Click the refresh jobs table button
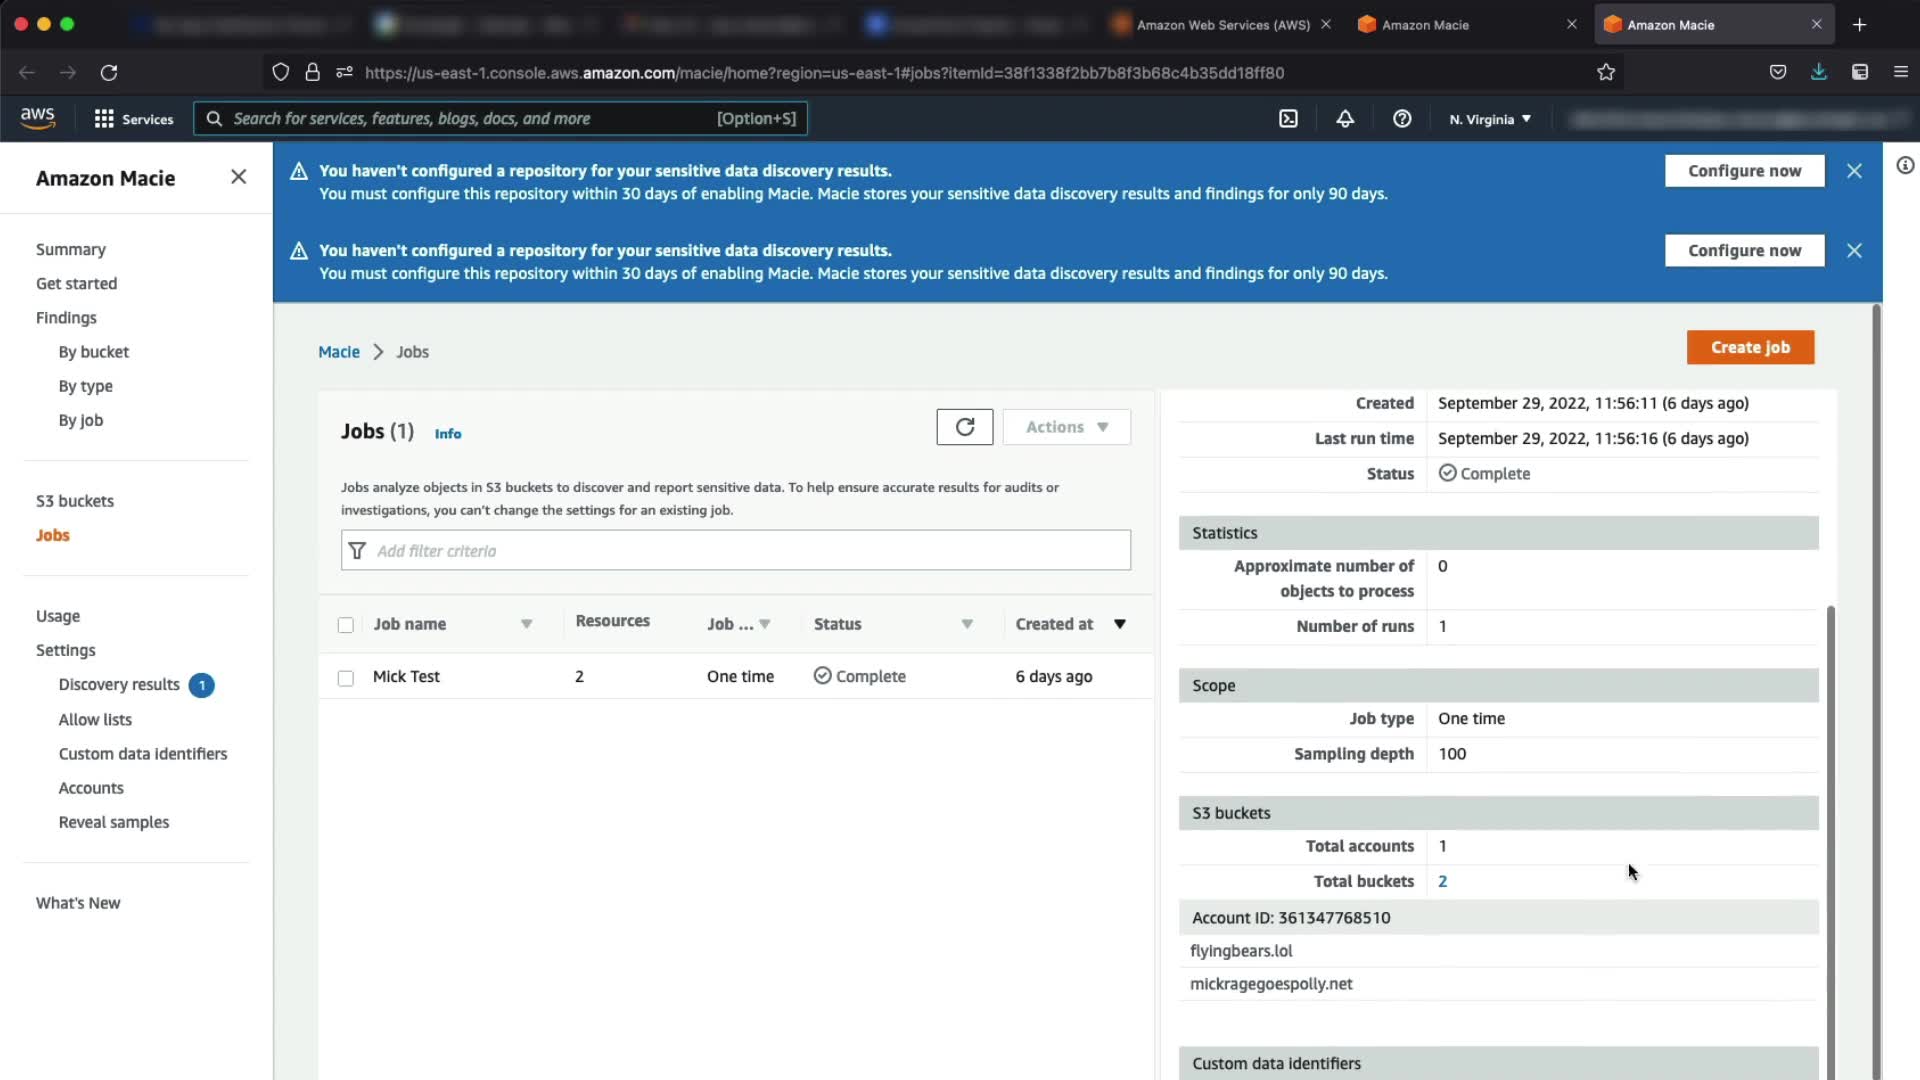Viewport: 1920px width, 1080px height. 964,427
